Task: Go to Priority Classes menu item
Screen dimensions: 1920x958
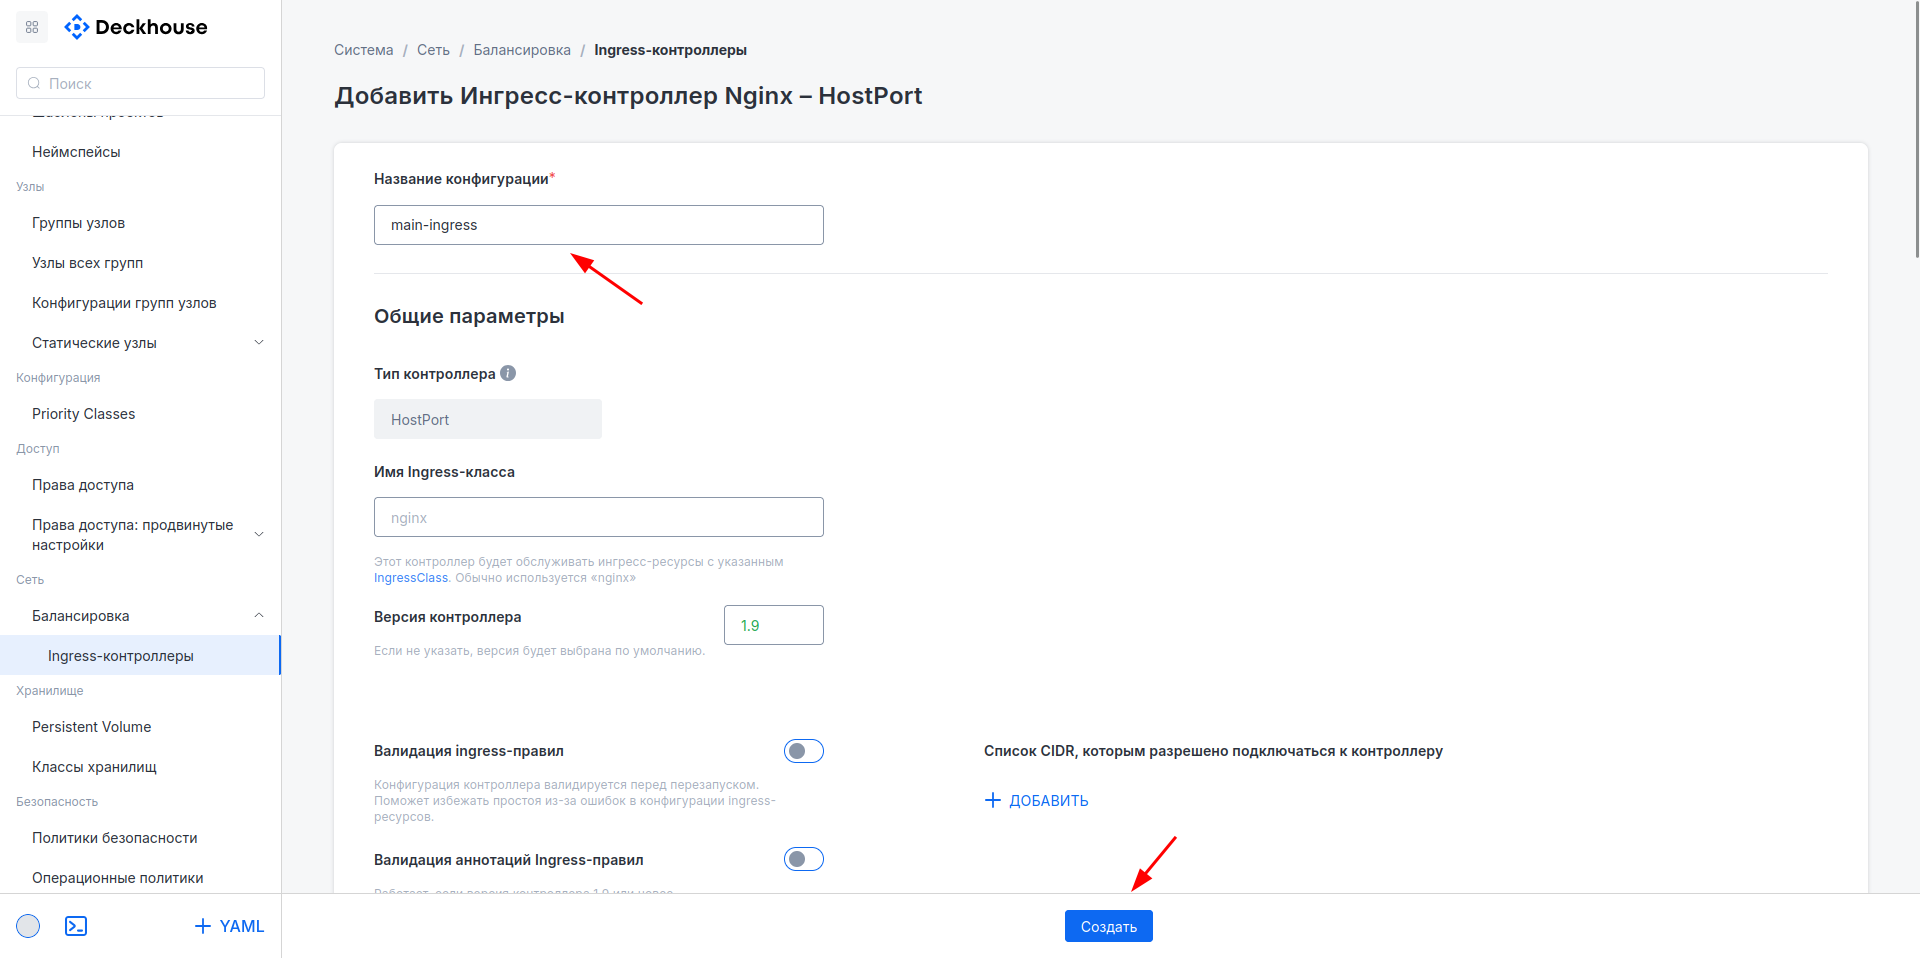Action: click(83, 414)
